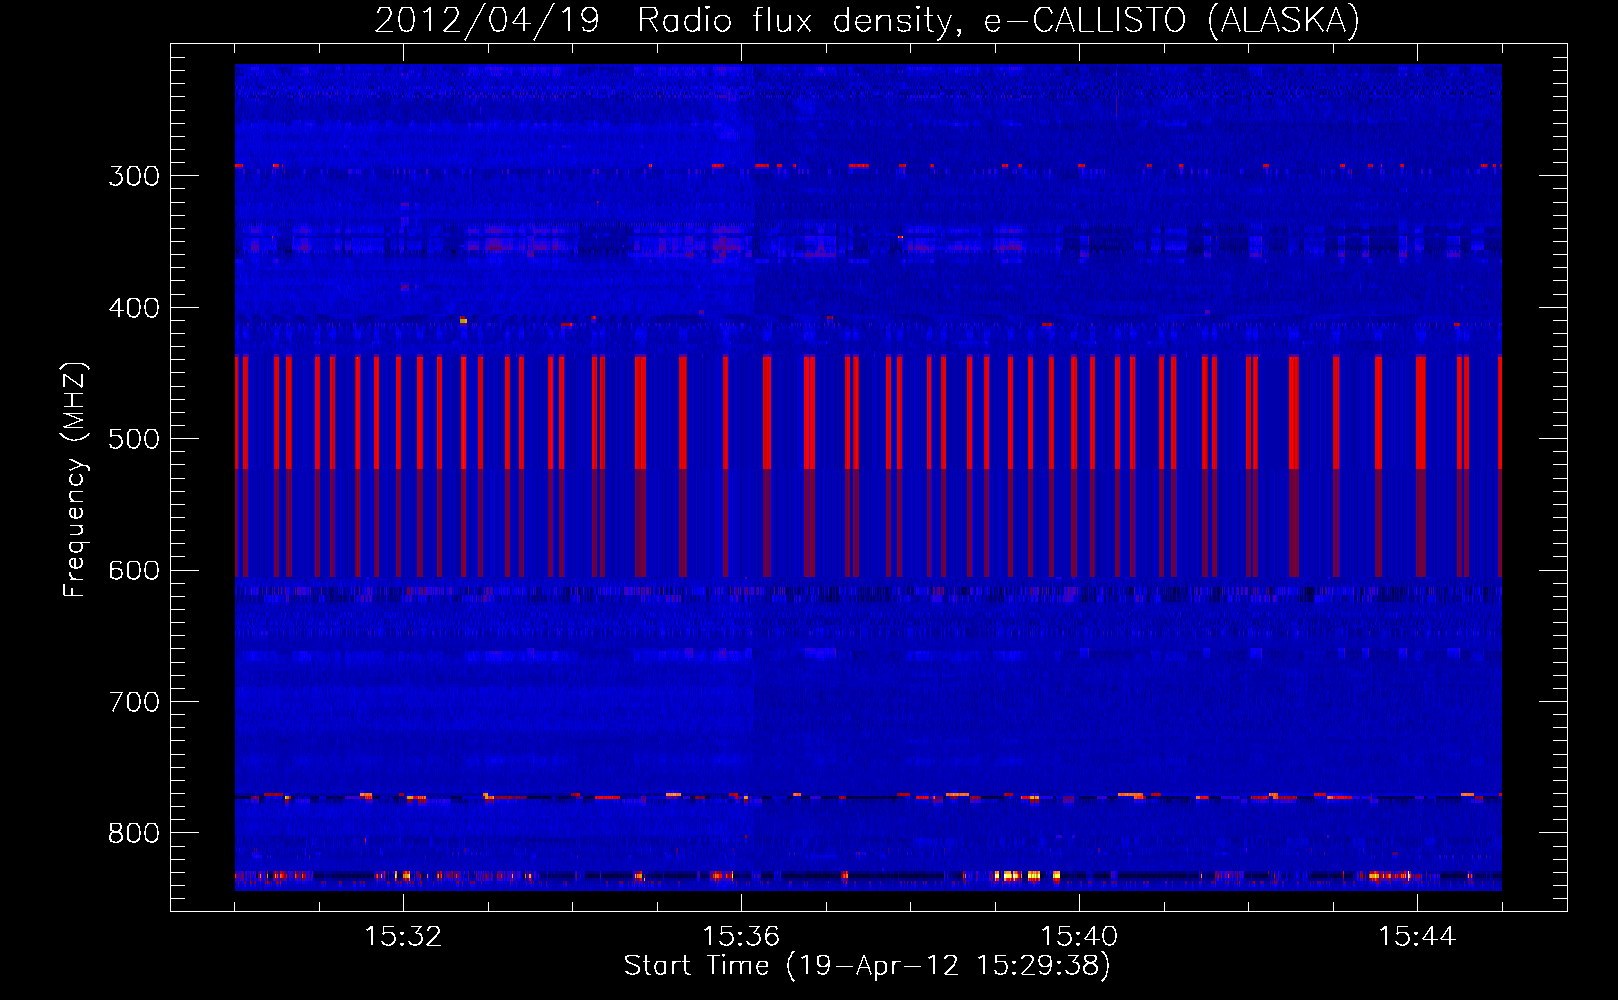This screenshot has width=1618, height=1000.
Task: Click the 15:40 time tick label
Action: pos(1079,937)
